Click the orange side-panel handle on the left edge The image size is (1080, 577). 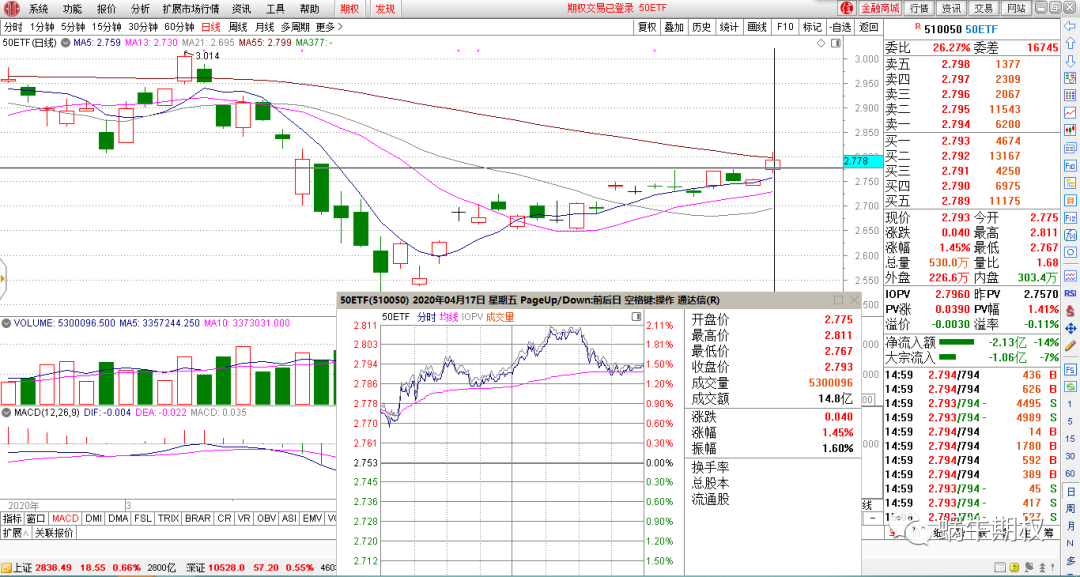(x=3, y=278)
